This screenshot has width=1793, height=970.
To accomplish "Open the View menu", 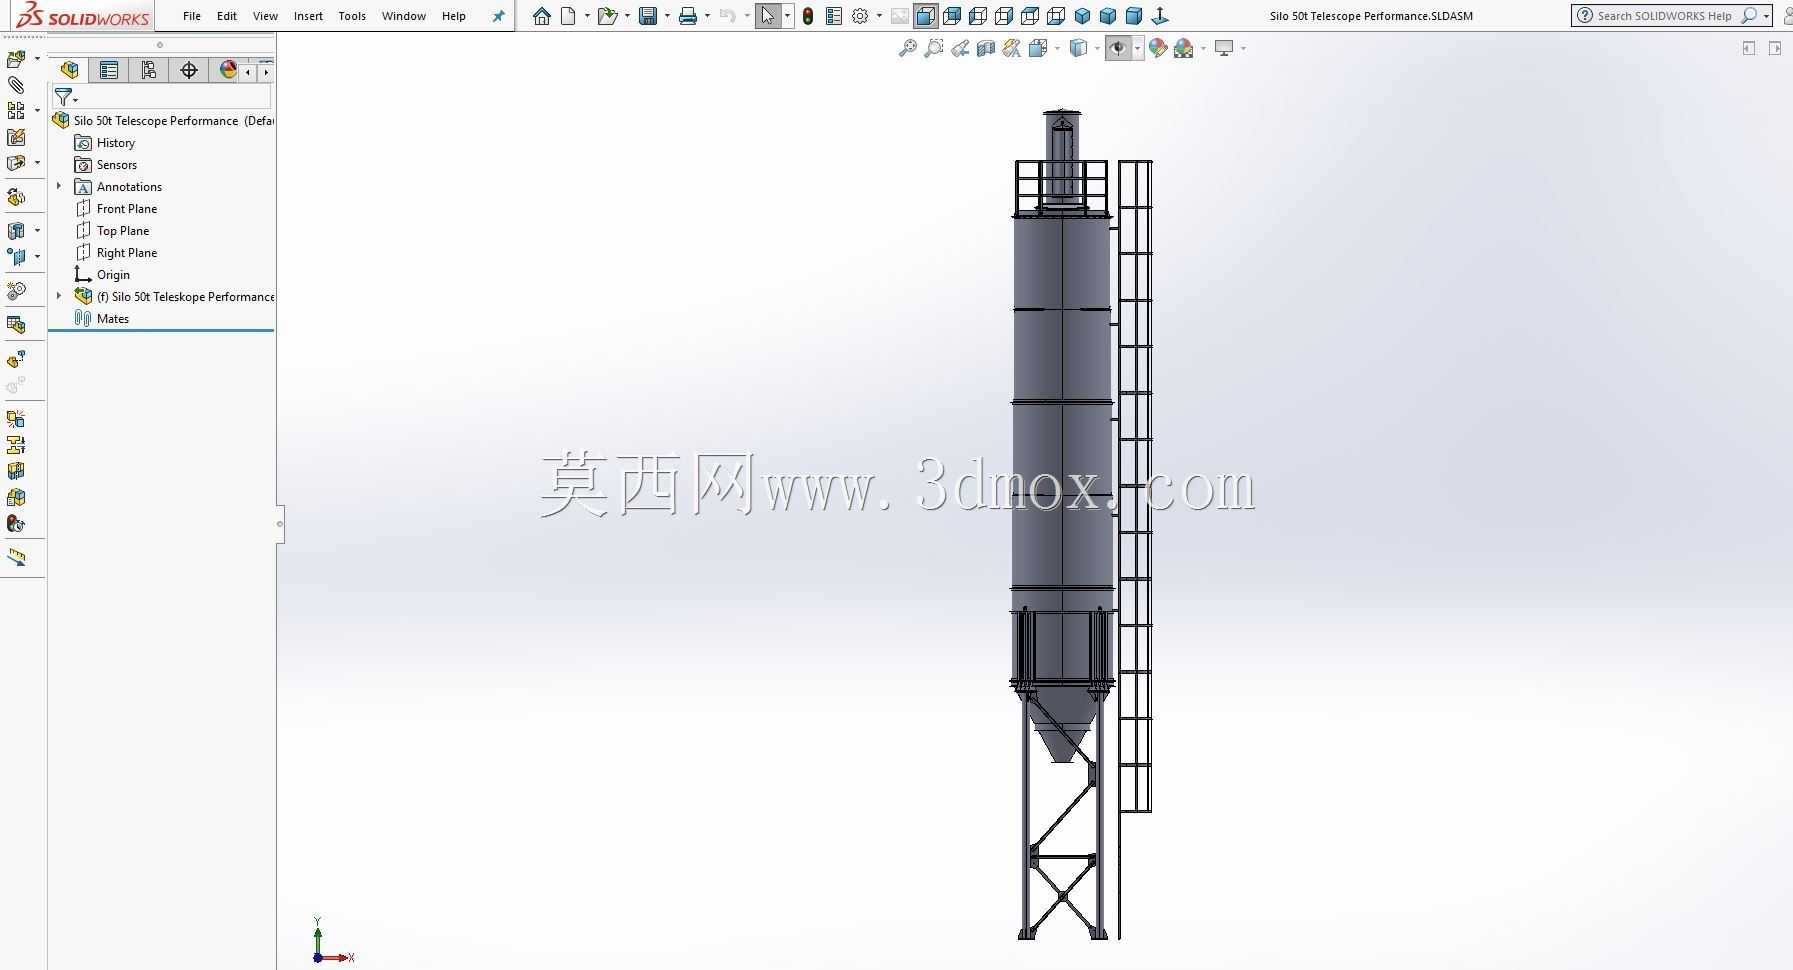I will [265, 16].
